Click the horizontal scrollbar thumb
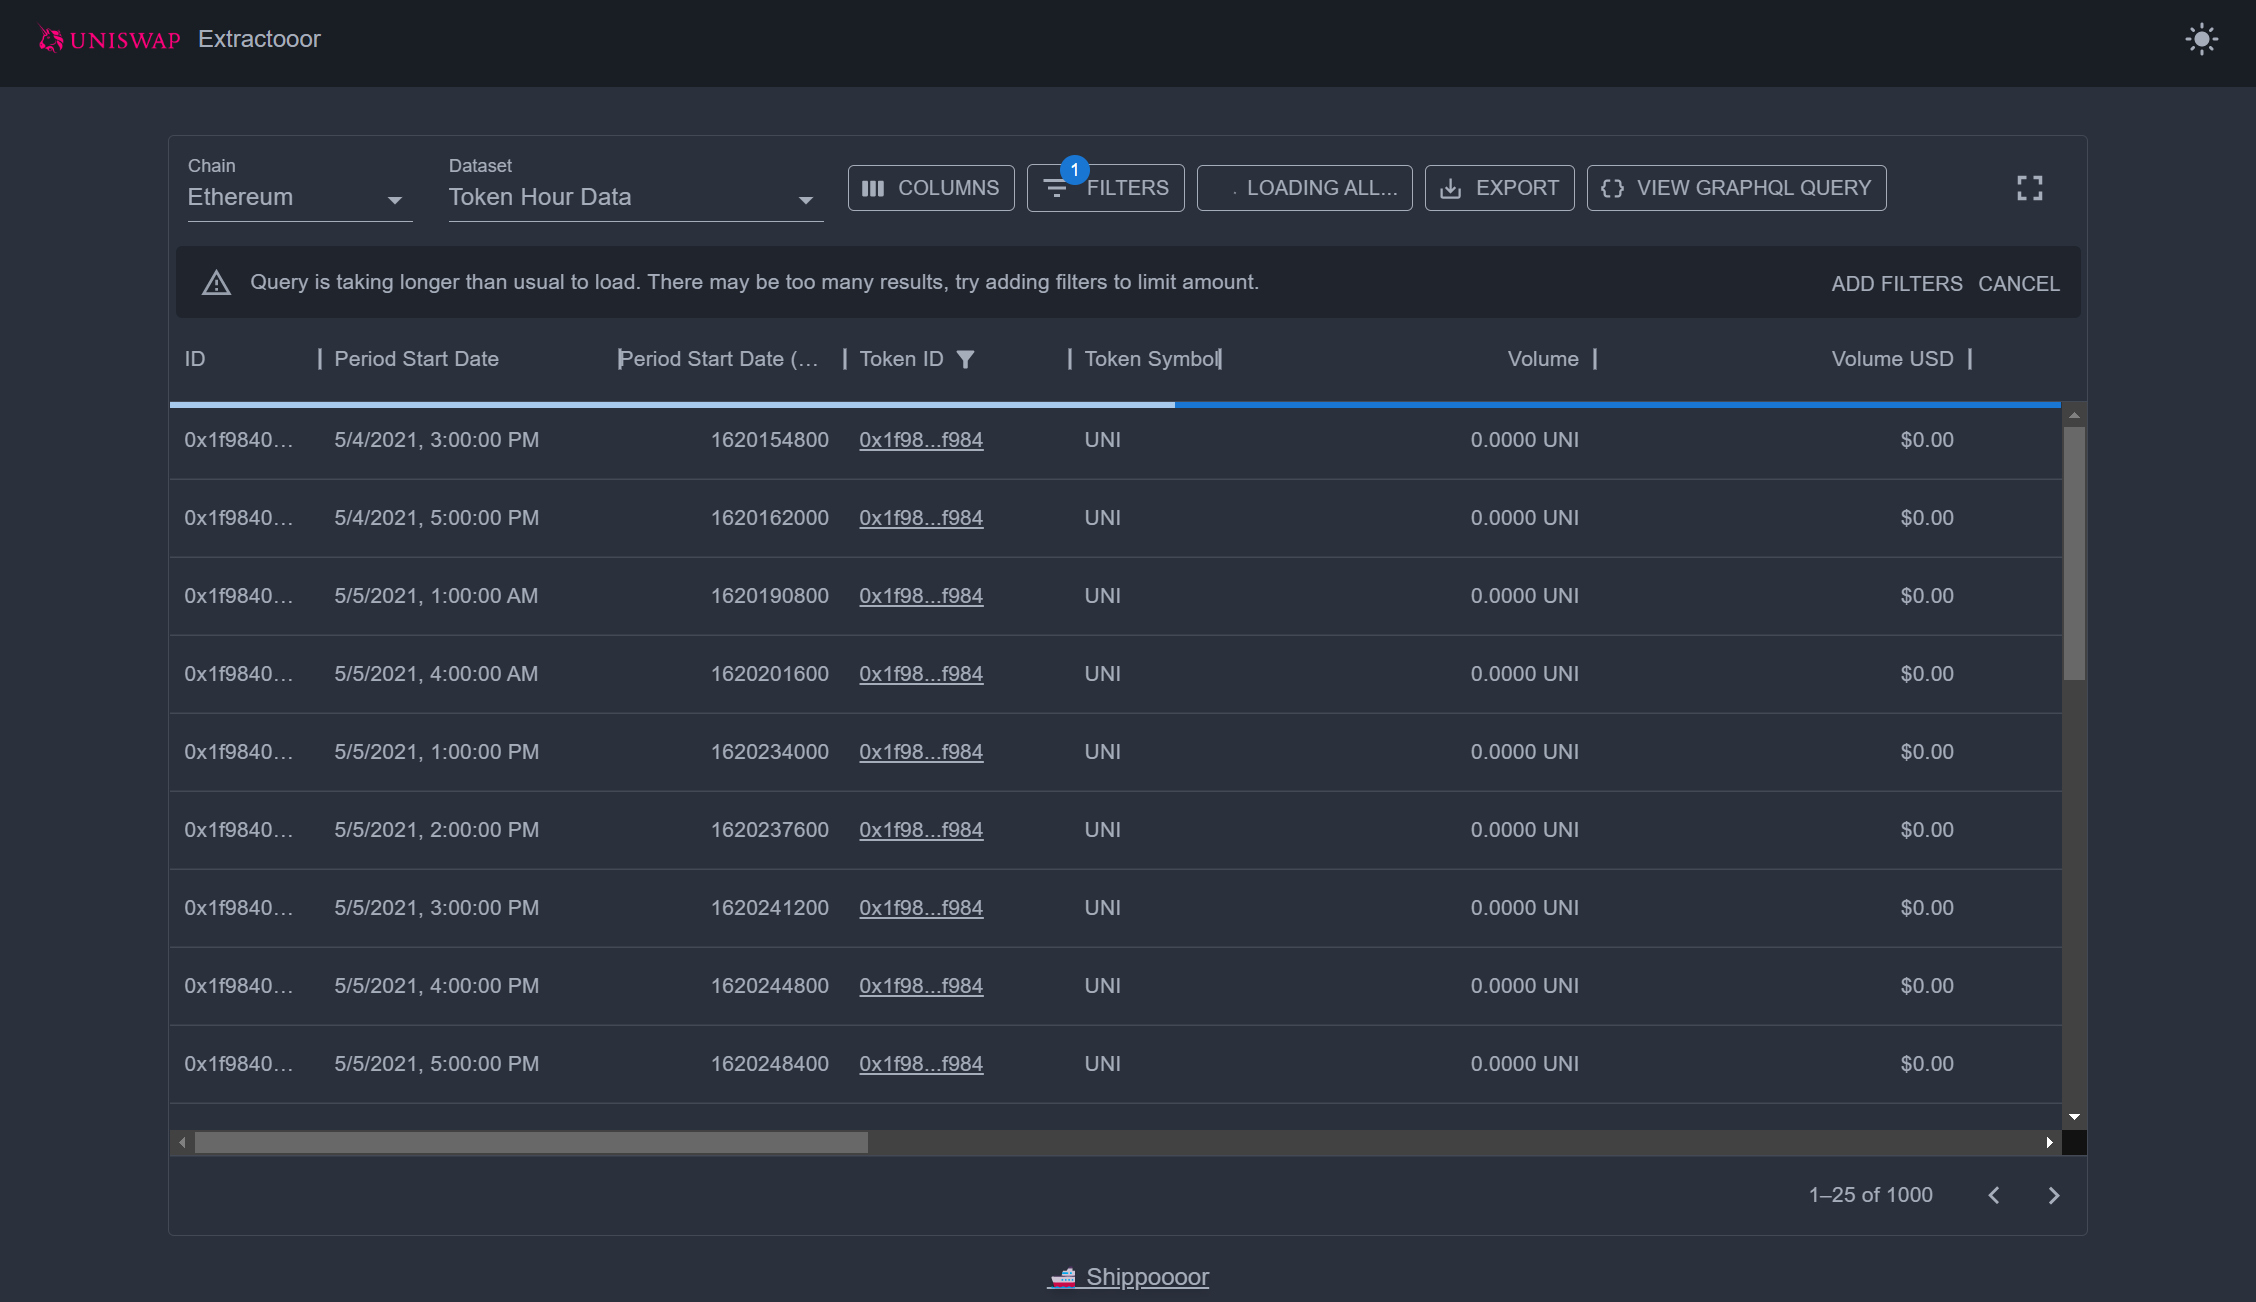 point(531,1142)
